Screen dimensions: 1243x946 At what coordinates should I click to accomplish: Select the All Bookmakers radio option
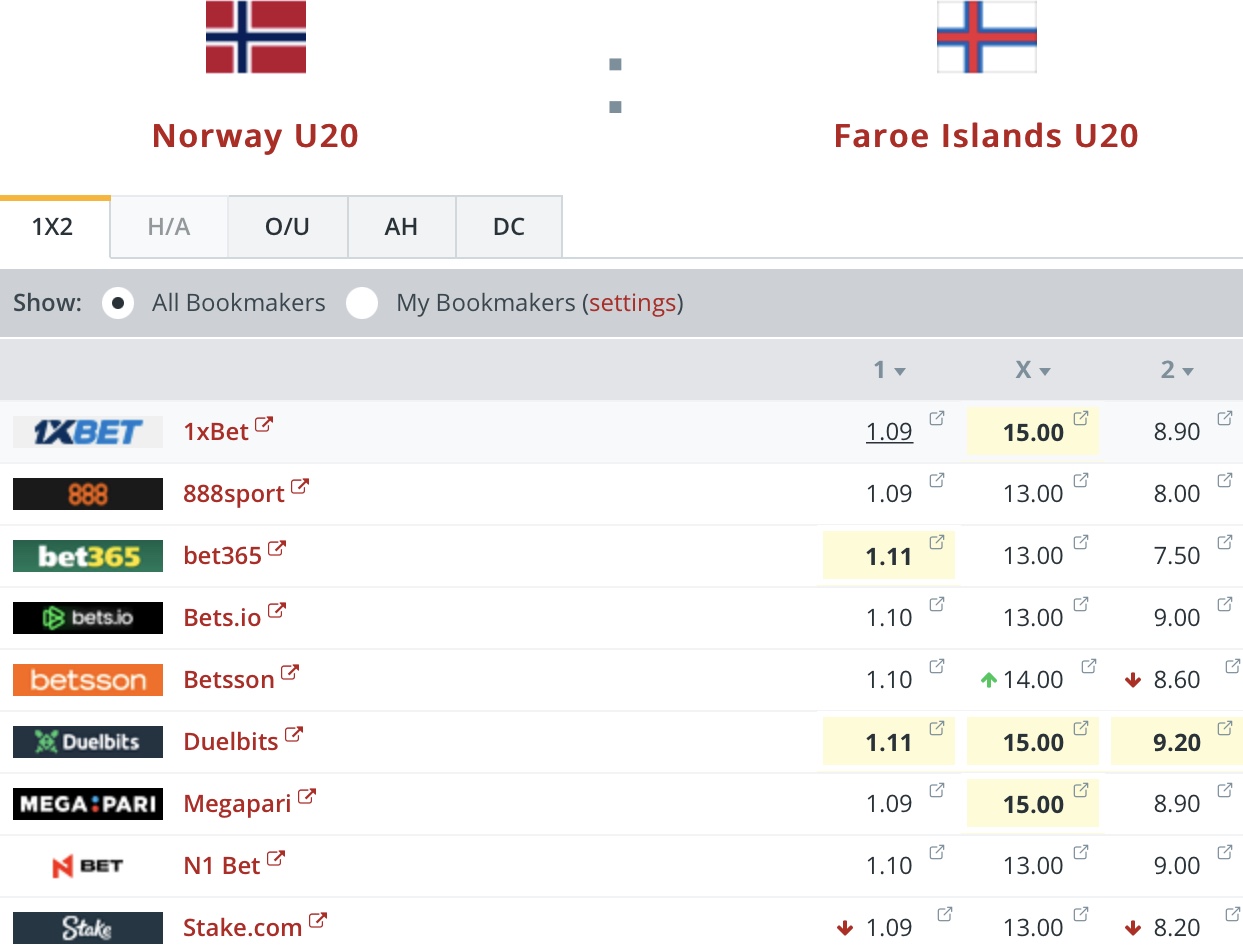coord(118,303)
